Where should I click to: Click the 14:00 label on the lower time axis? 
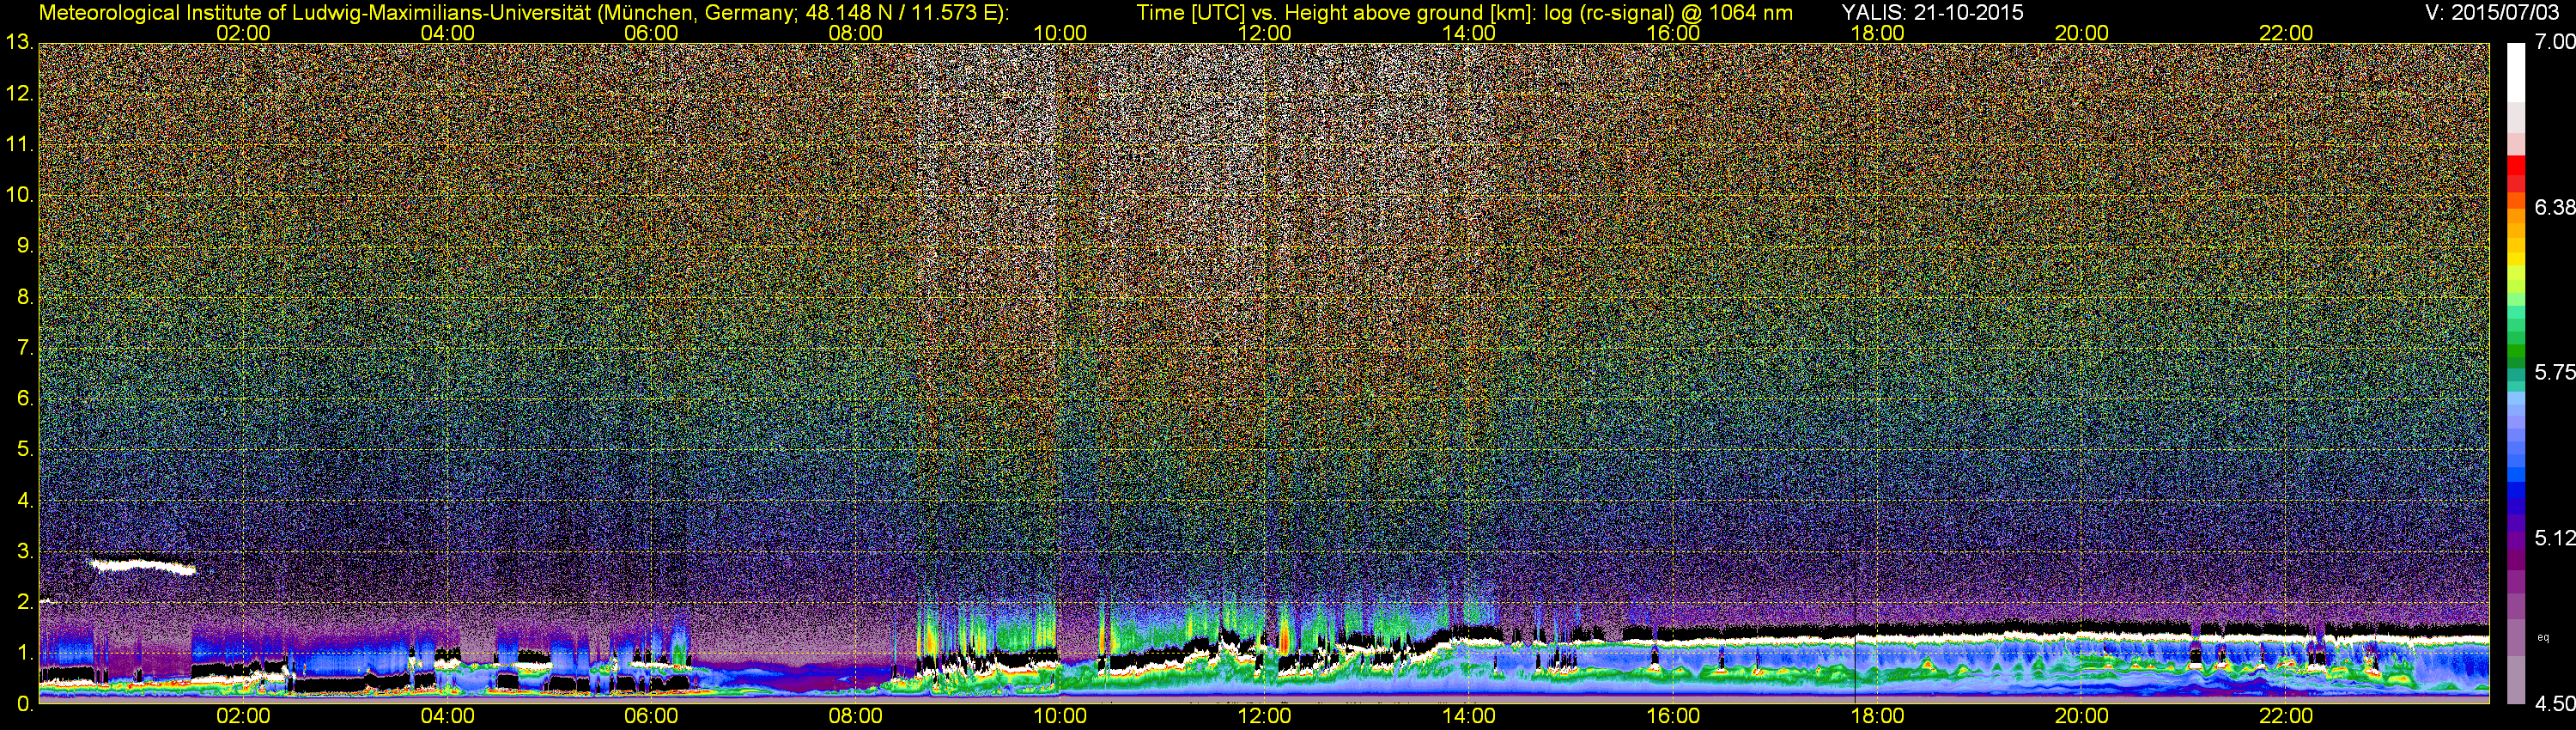pyautogui.click(x=1468, y=716)
